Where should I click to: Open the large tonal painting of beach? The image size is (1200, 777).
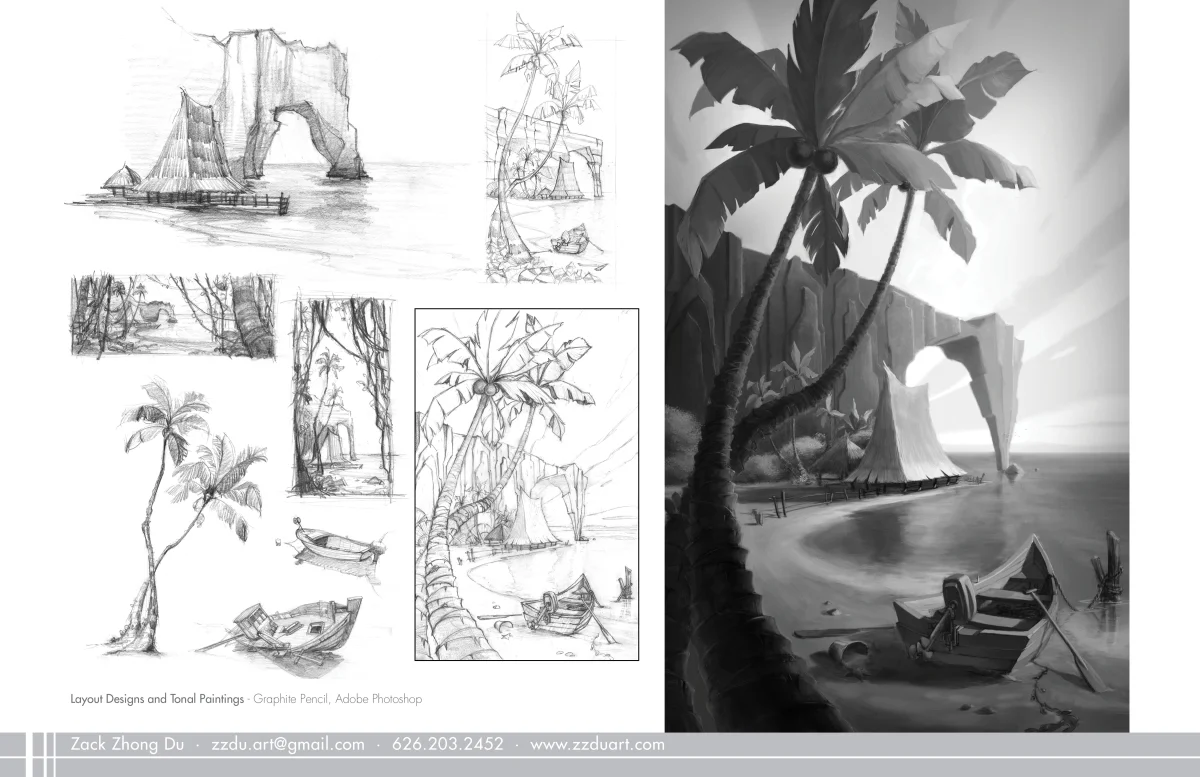point(897,366)
